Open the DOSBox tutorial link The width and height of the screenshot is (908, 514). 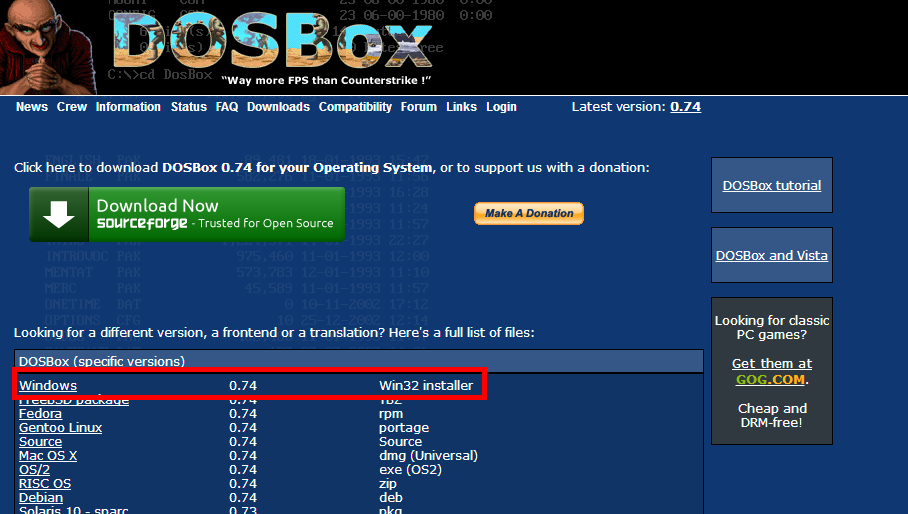(x=772, y=185)
